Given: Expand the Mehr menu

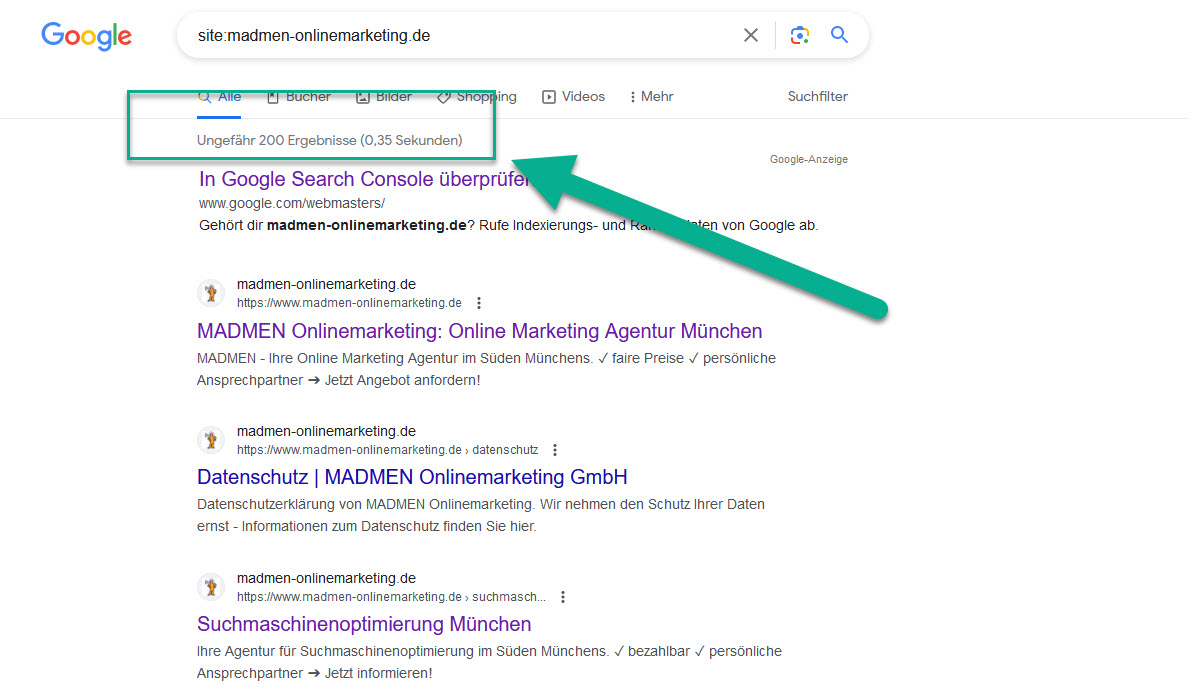Looking at the screenshot, I should (651, 97).
